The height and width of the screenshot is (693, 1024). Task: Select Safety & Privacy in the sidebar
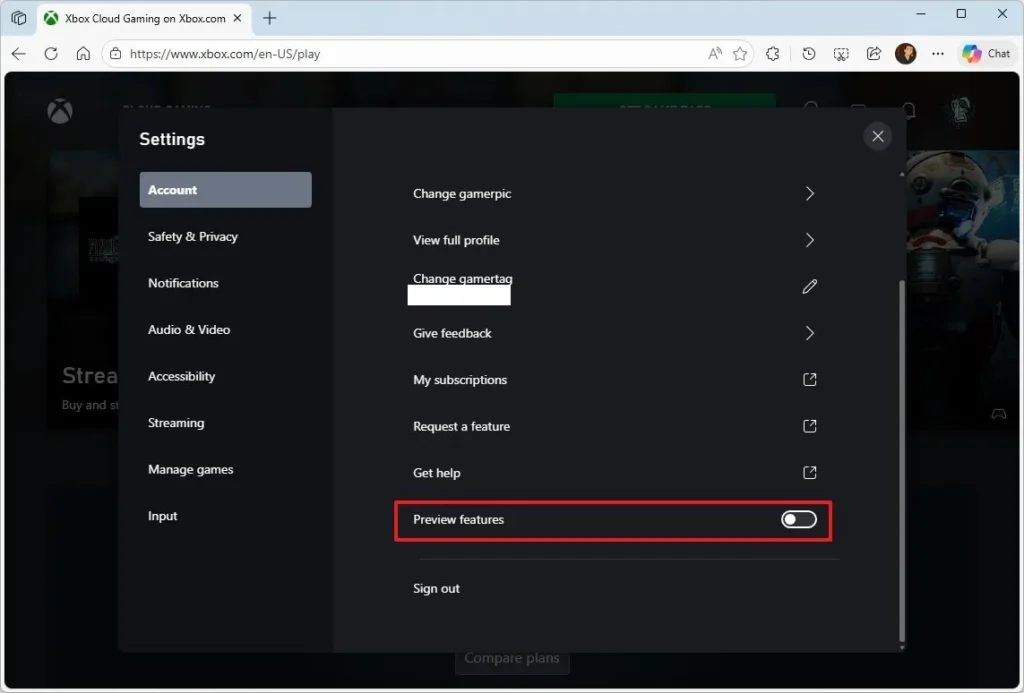coord(192,237)
